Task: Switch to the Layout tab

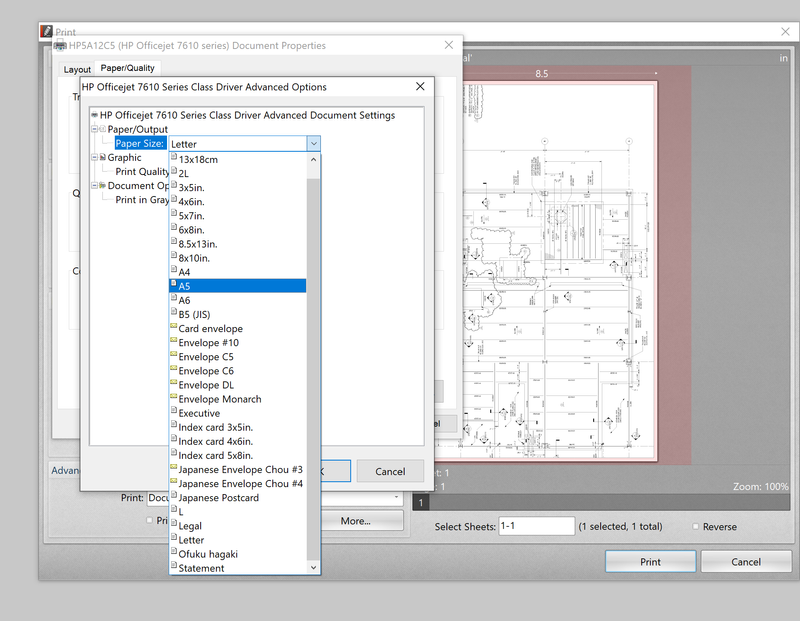Action: (77, 69)
